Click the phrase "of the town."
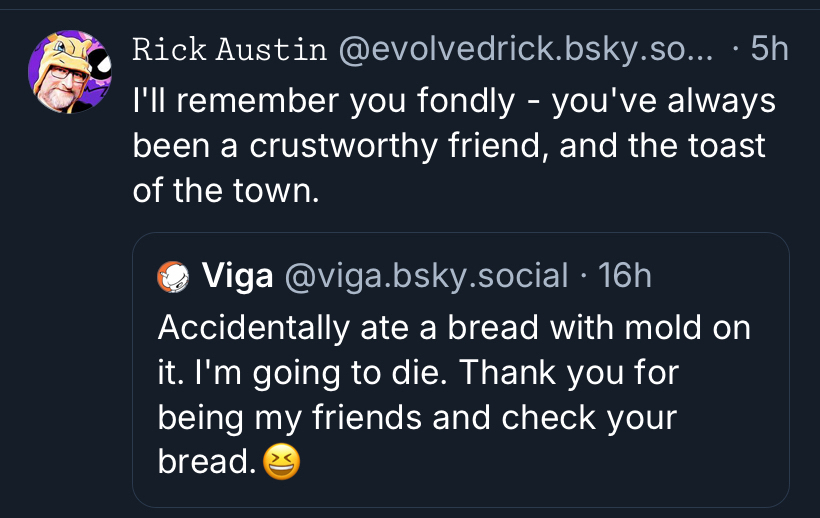The height and width of the screenshot is (518, 820). pyautogui.click(x=226, y=191)
